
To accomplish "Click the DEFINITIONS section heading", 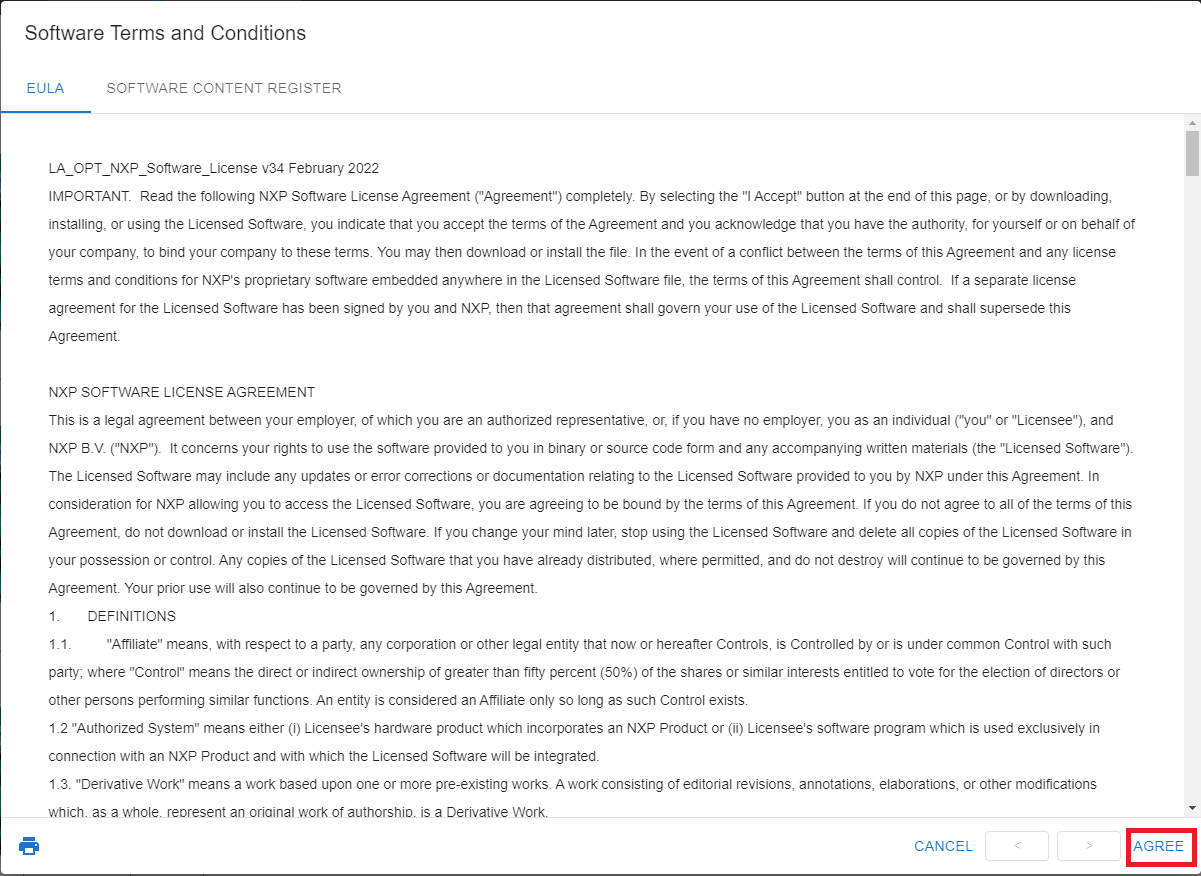I will [x=131, y=616].
